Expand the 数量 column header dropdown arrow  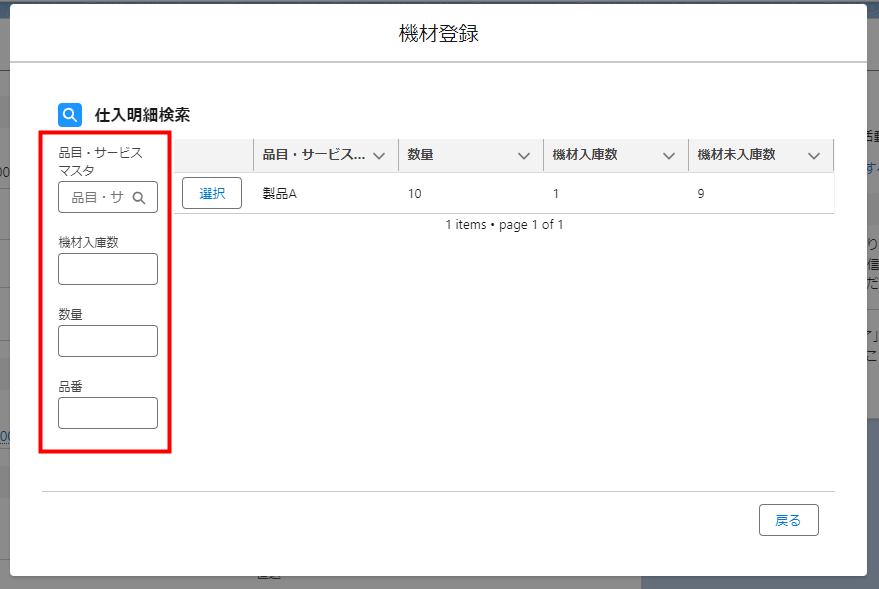pyautogui.click(x=524, y=156)
